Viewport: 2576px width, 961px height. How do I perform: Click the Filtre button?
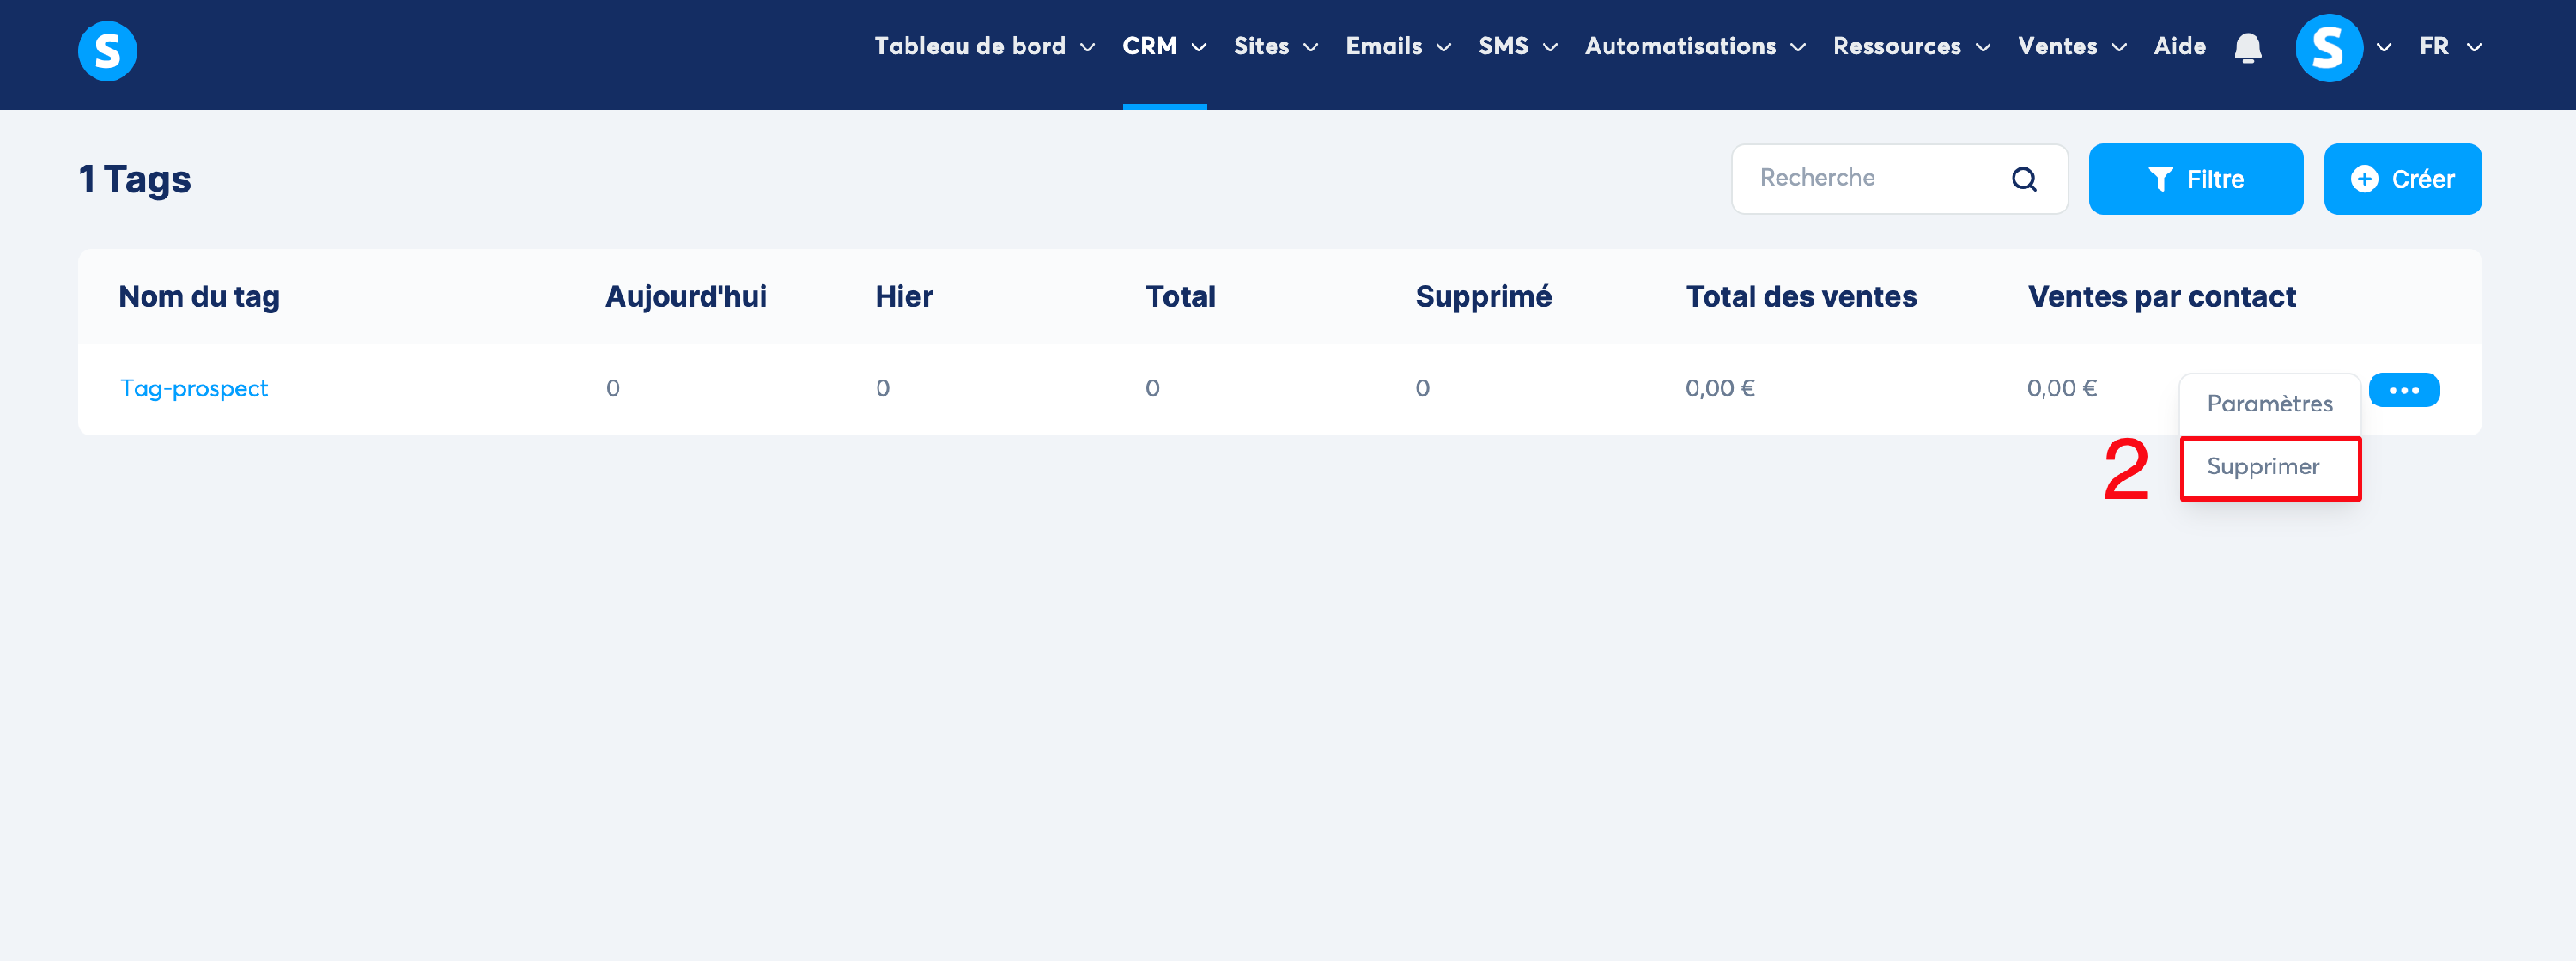coord(2195,179)
